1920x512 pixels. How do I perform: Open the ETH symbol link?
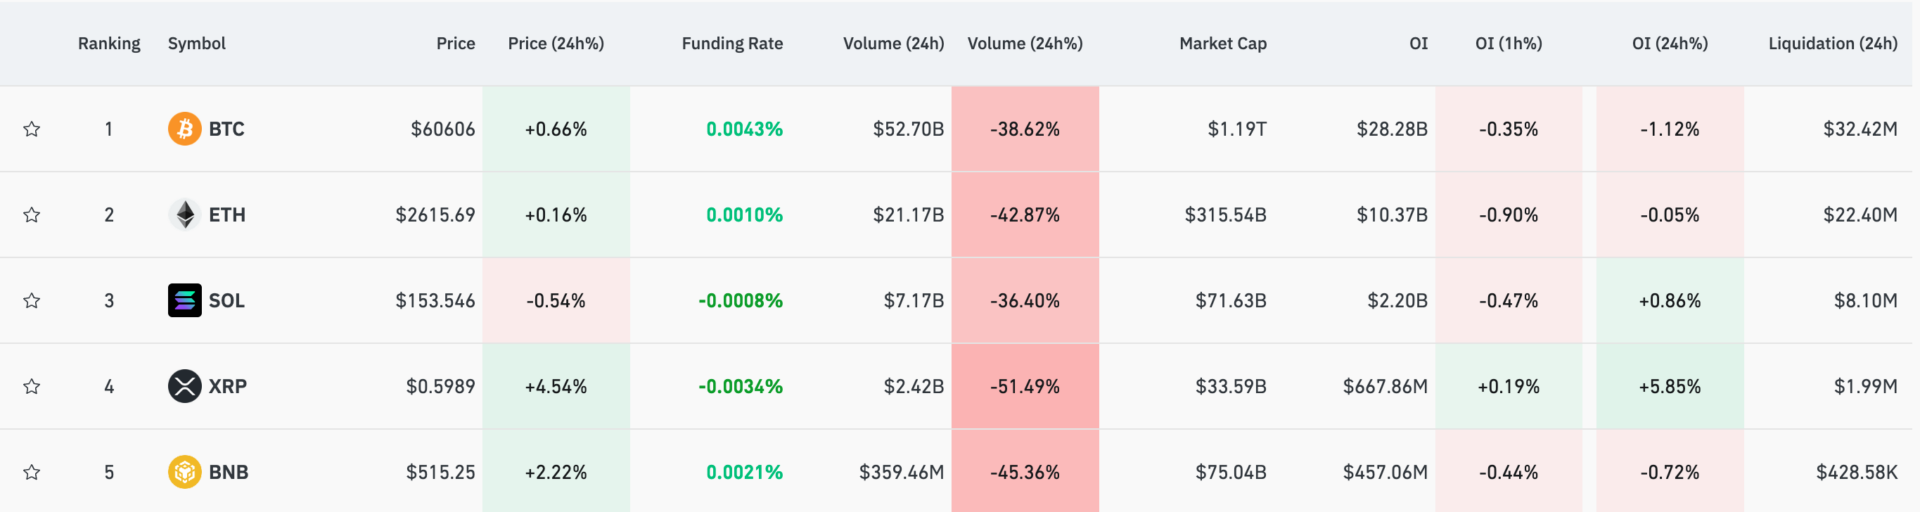tap(227, 215)
